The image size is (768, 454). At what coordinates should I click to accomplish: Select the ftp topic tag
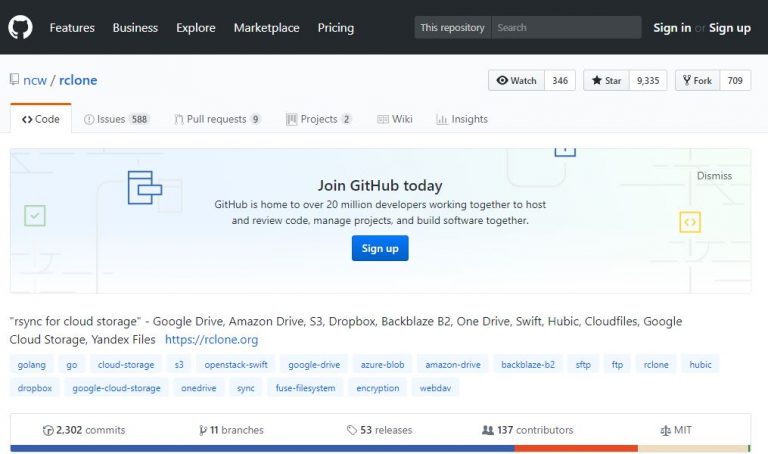coord(617,364)
